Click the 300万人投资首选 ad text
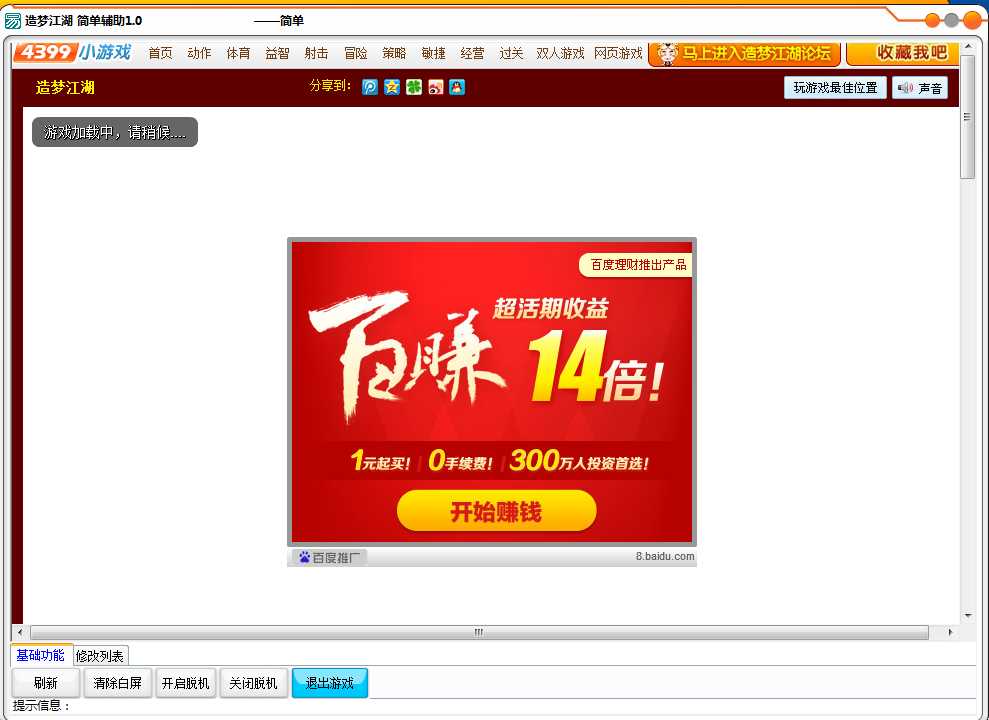This screenshot has height=720, width=989. [580, 461]
